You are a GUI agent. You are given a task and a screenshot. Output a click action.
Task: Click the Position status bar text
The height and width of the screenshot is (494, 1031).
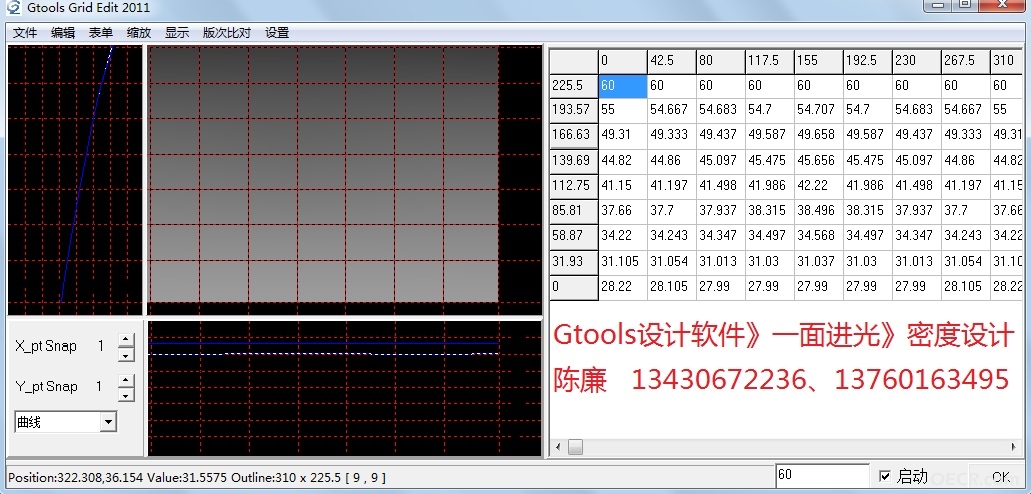click(x=197, y=477)
